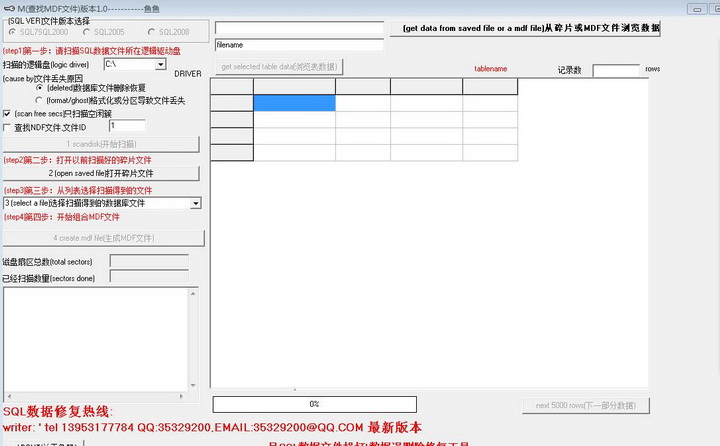Toggle scan free secs checkbox
Image resolution: width=720 pixels, height=446 pixels.
[7, 113]
